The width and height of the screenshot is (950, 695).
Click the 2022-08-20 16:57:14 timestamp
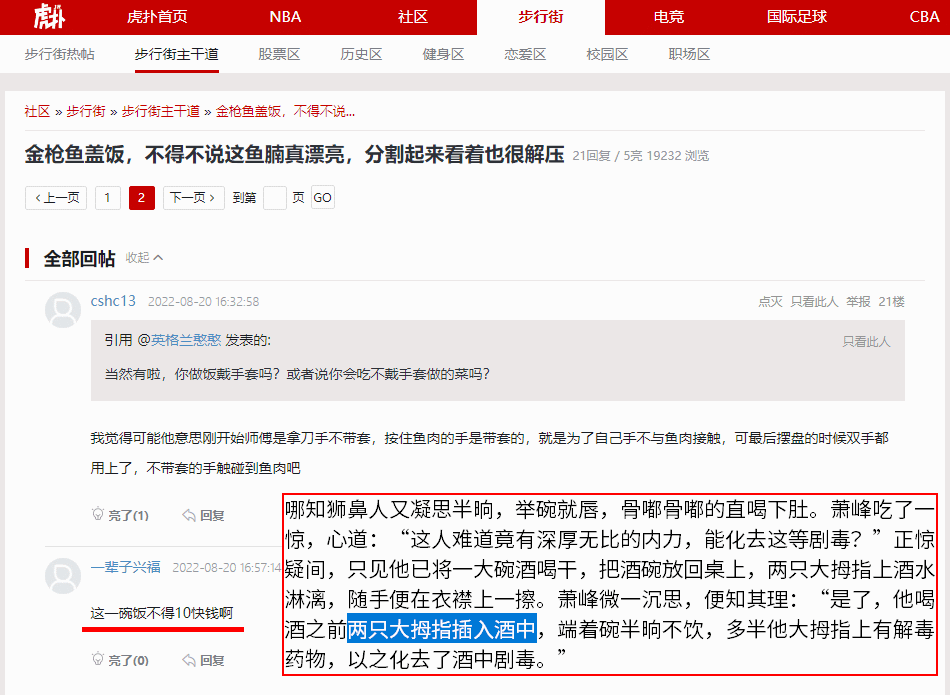click(227, 568)
